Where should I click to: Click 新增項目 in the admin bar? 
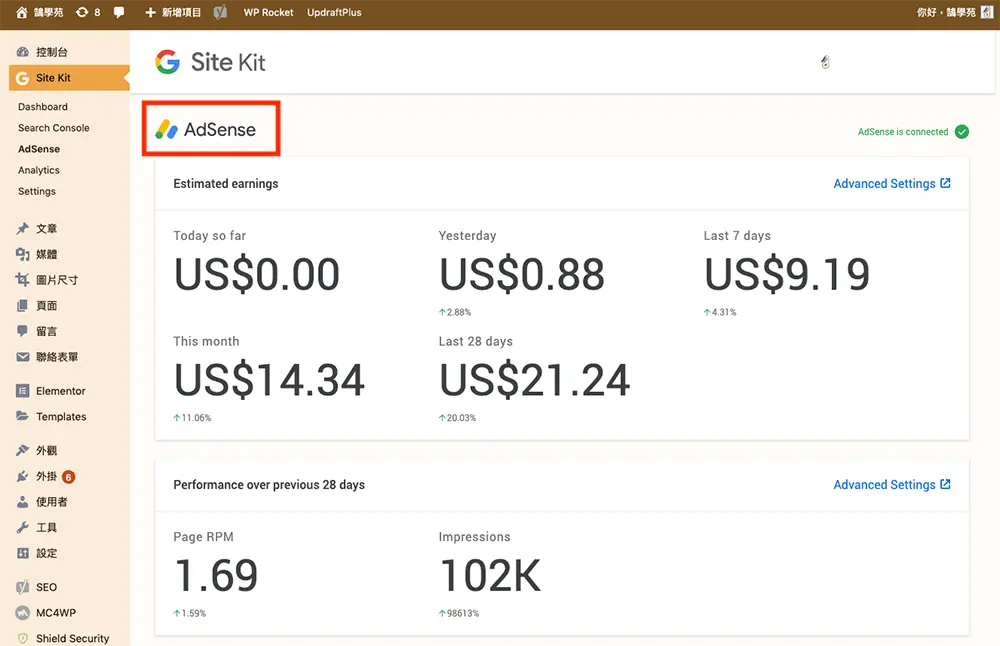tap(181, 12)
